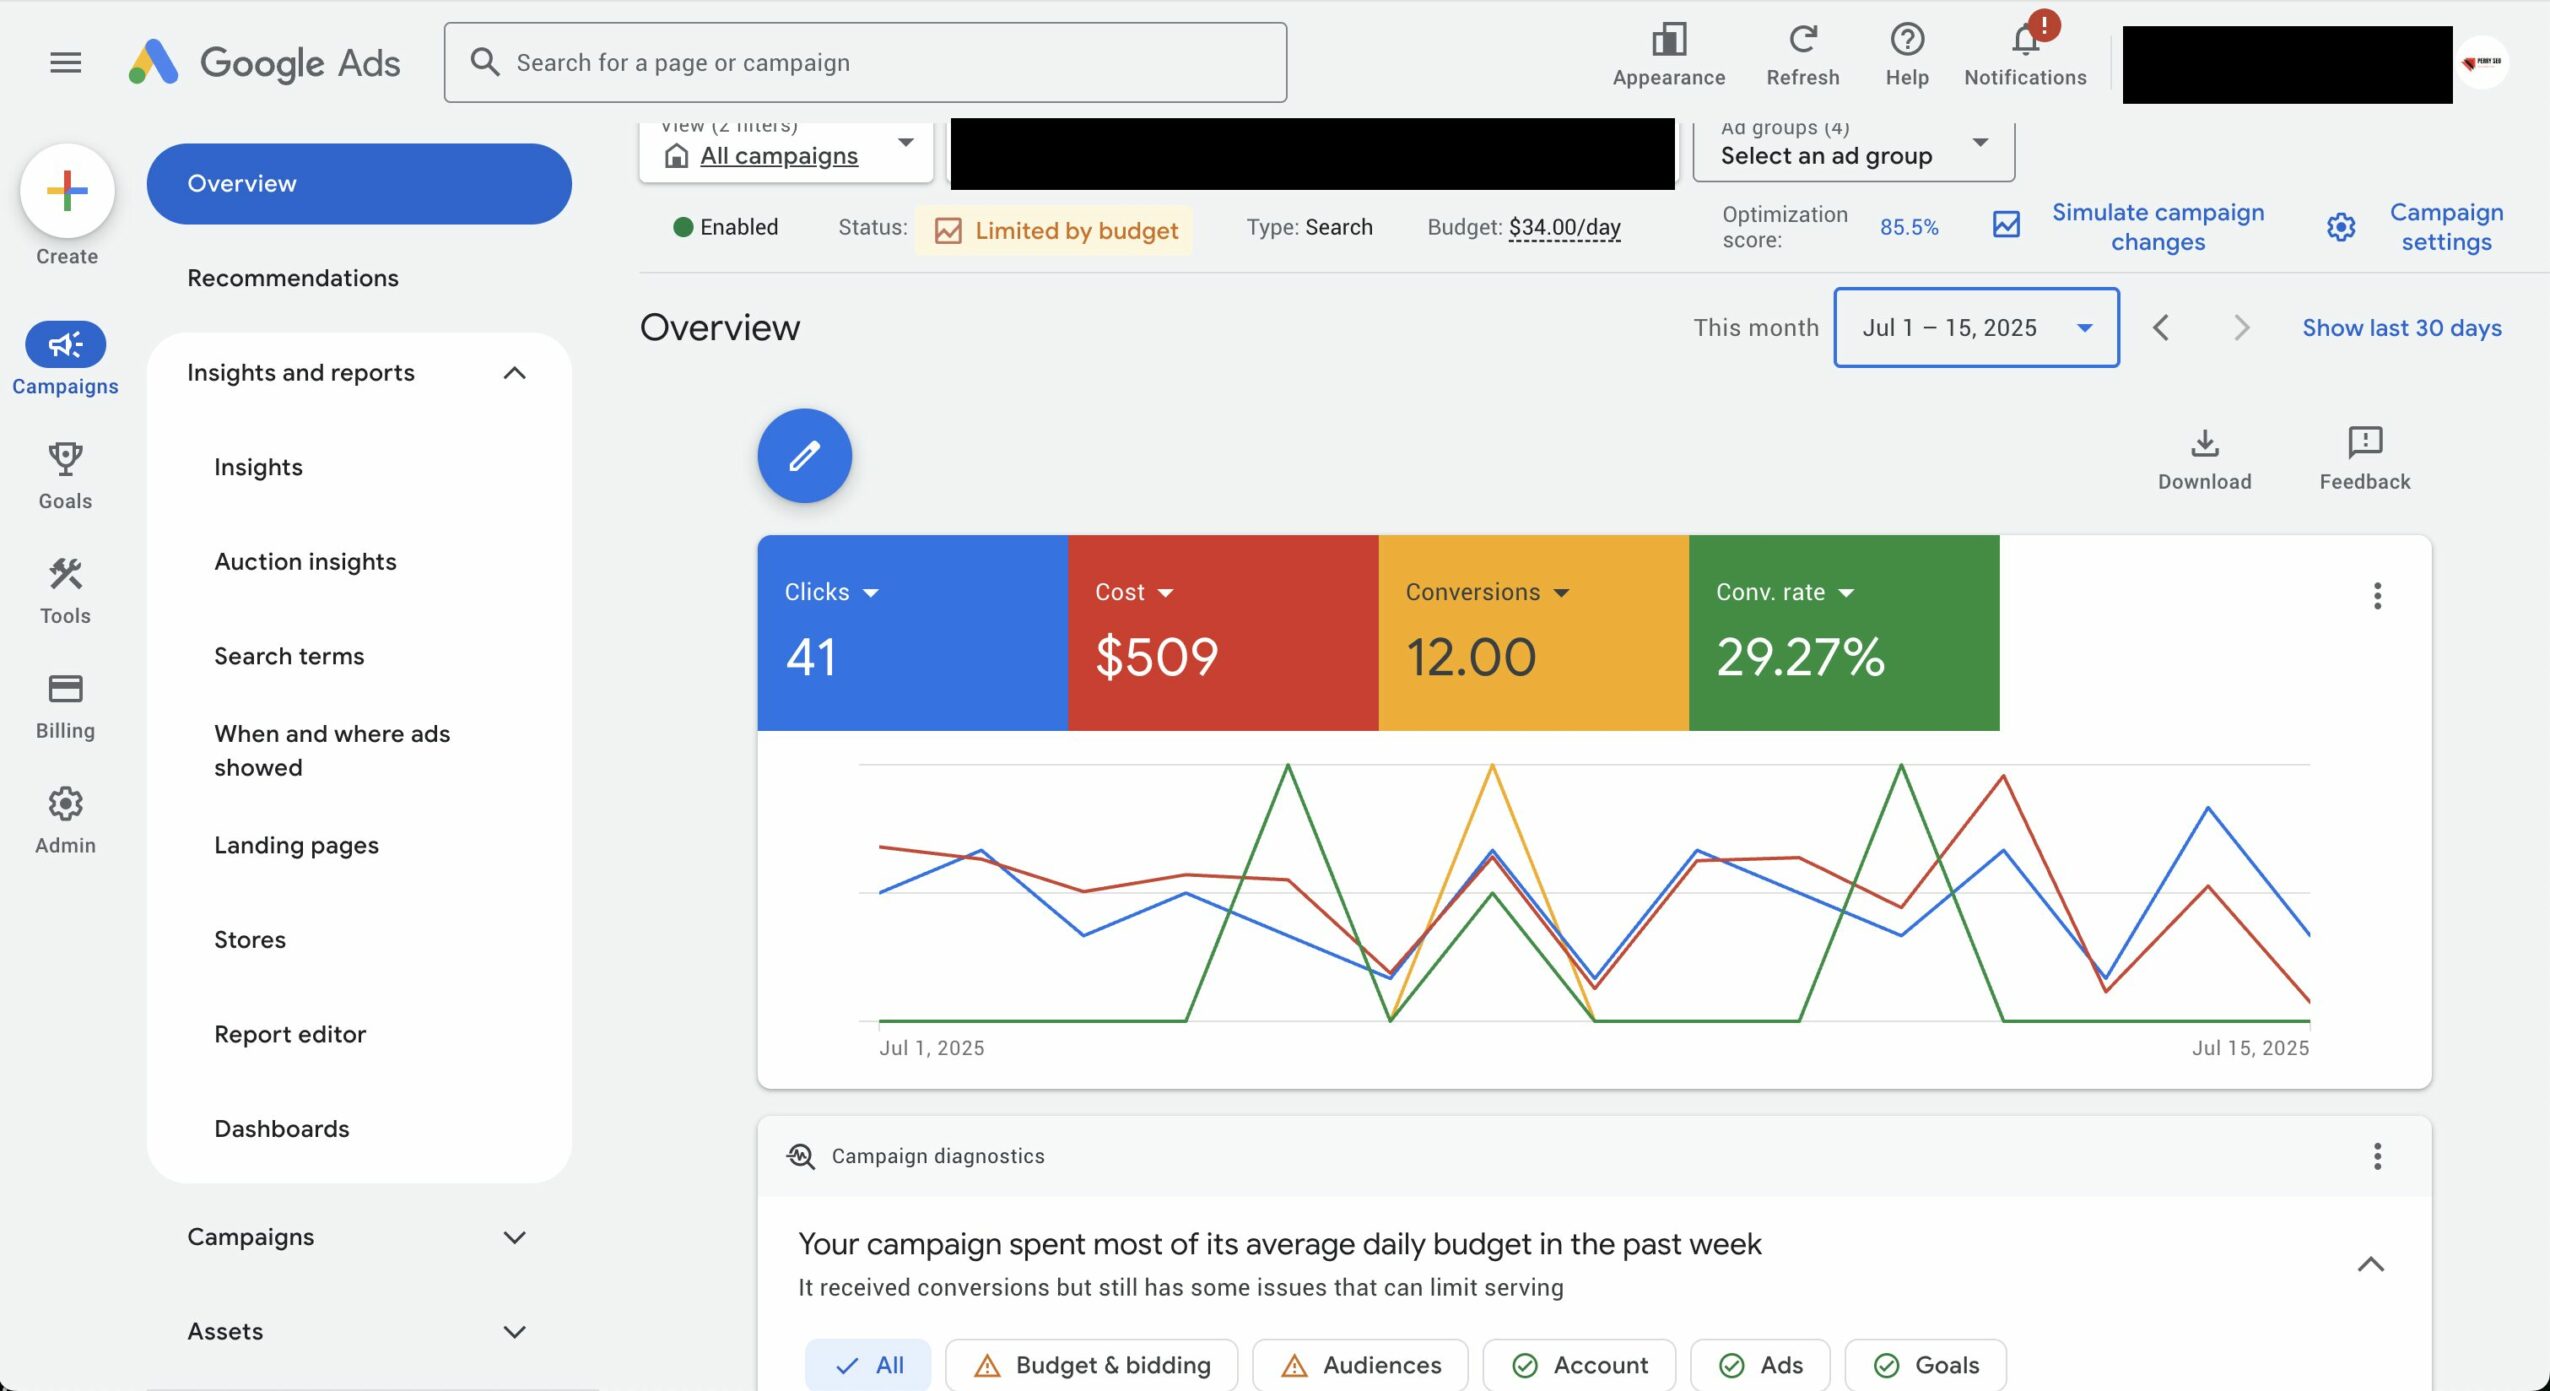This screenshot has width=2550, height=1391.
Task: Open Search terms report
Action: point(289,656)
